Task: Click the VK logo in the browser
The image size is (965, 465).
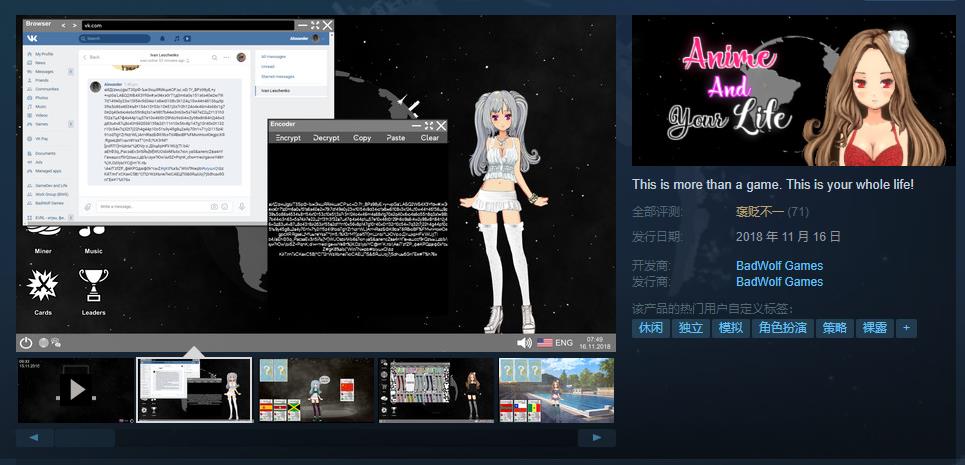Action: (33, 38)
